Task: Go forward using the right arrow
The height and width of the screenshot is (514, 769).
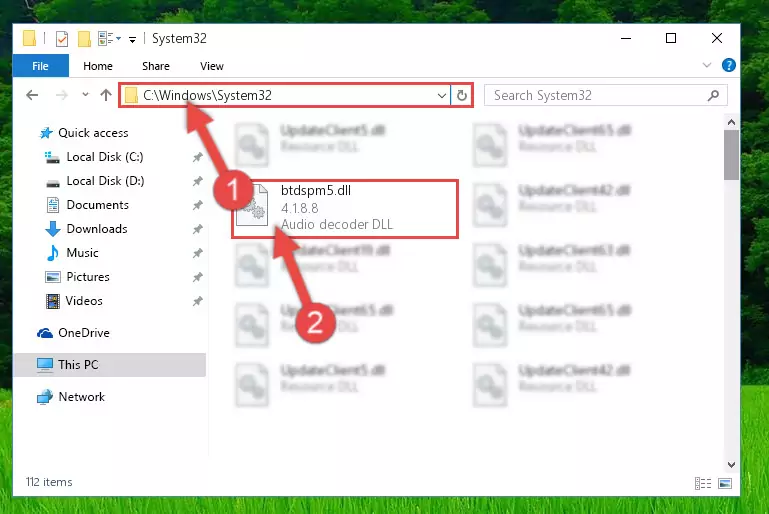Action: [62, 95]
